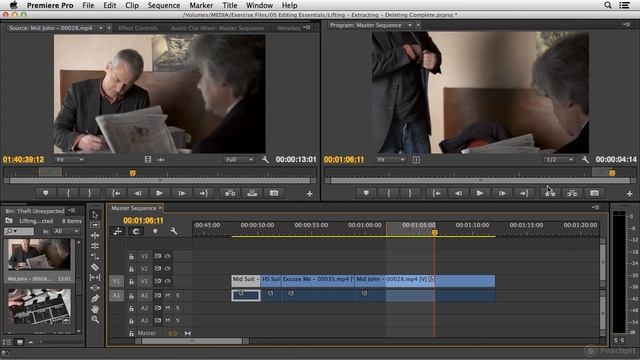Solo track A2
Image resolution: width=640 pixels, height=360 pixels.
click(178, 308)
